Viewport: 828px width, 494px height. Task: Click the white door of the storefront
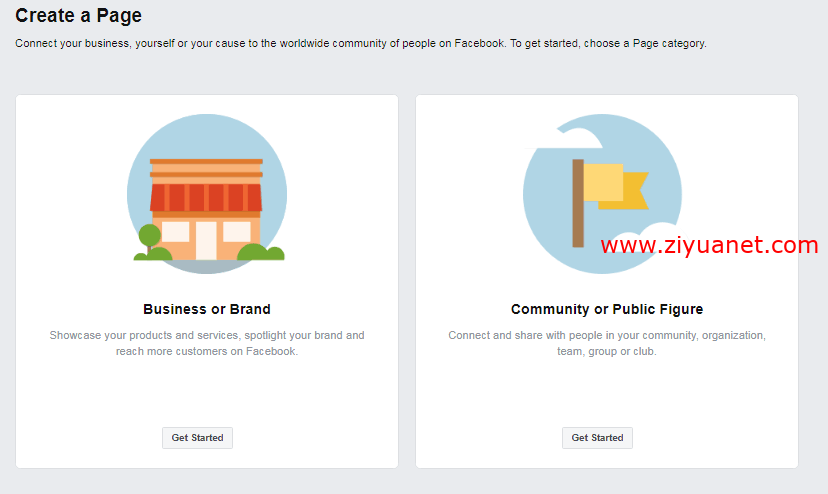[x=206, y=240]
